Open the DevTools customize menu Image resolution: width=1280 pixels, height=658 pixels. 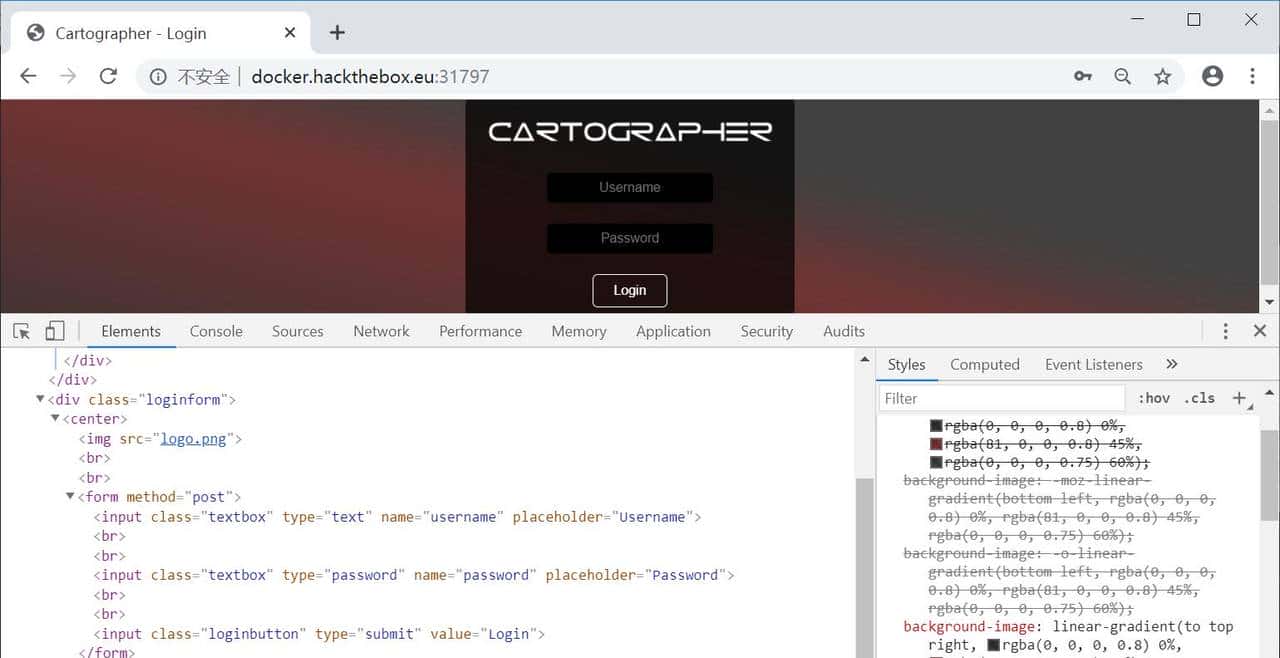point(1225,330)
